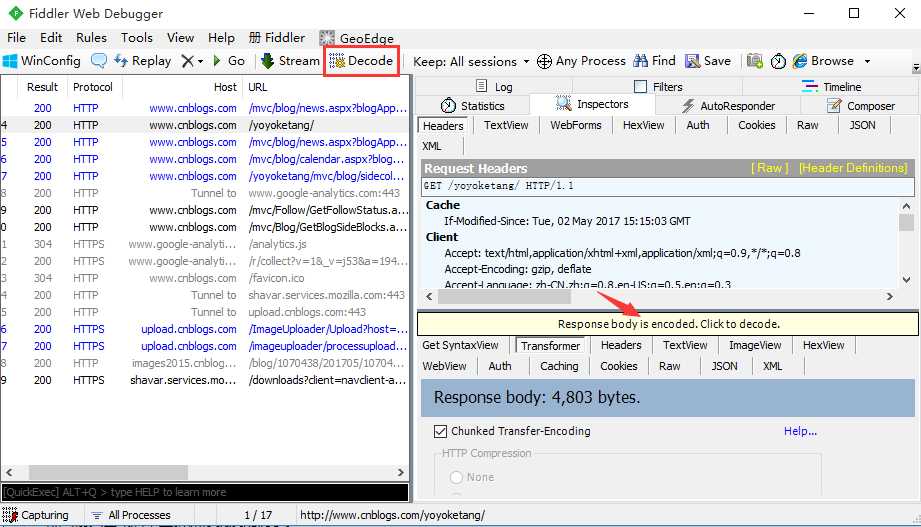Image resolution: width=921 pixels, height=527 pixels.
Task: Open the File menu
Action: click(x=16, y=38)
